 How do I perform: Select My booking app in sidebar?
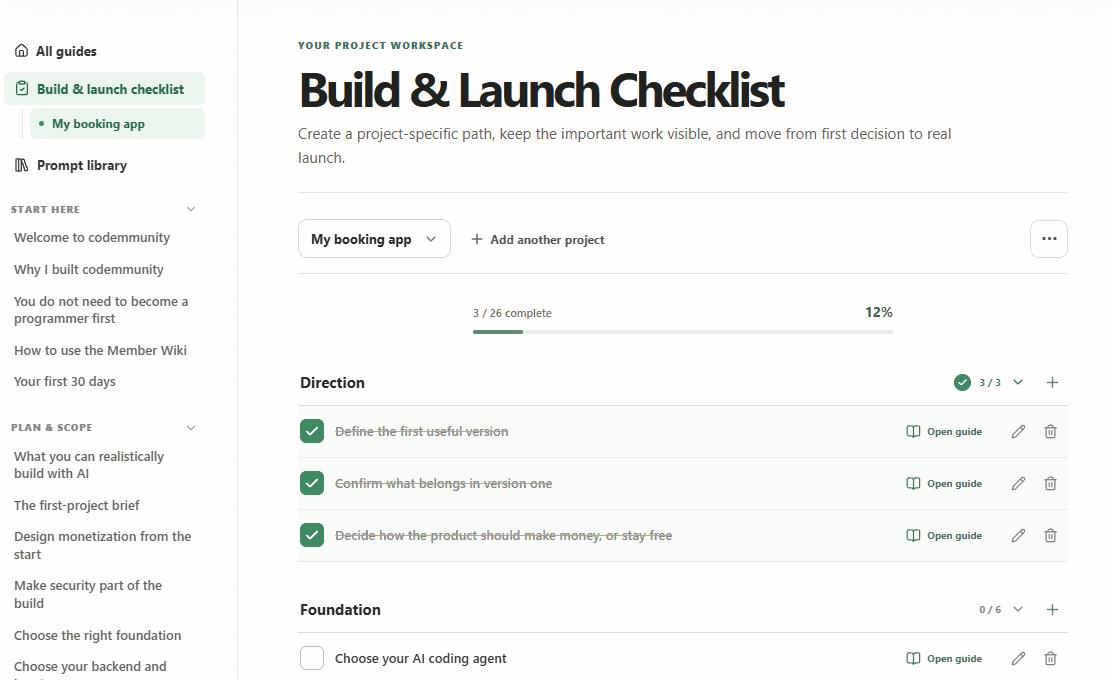pyautogui.click(x=117, y=124)
